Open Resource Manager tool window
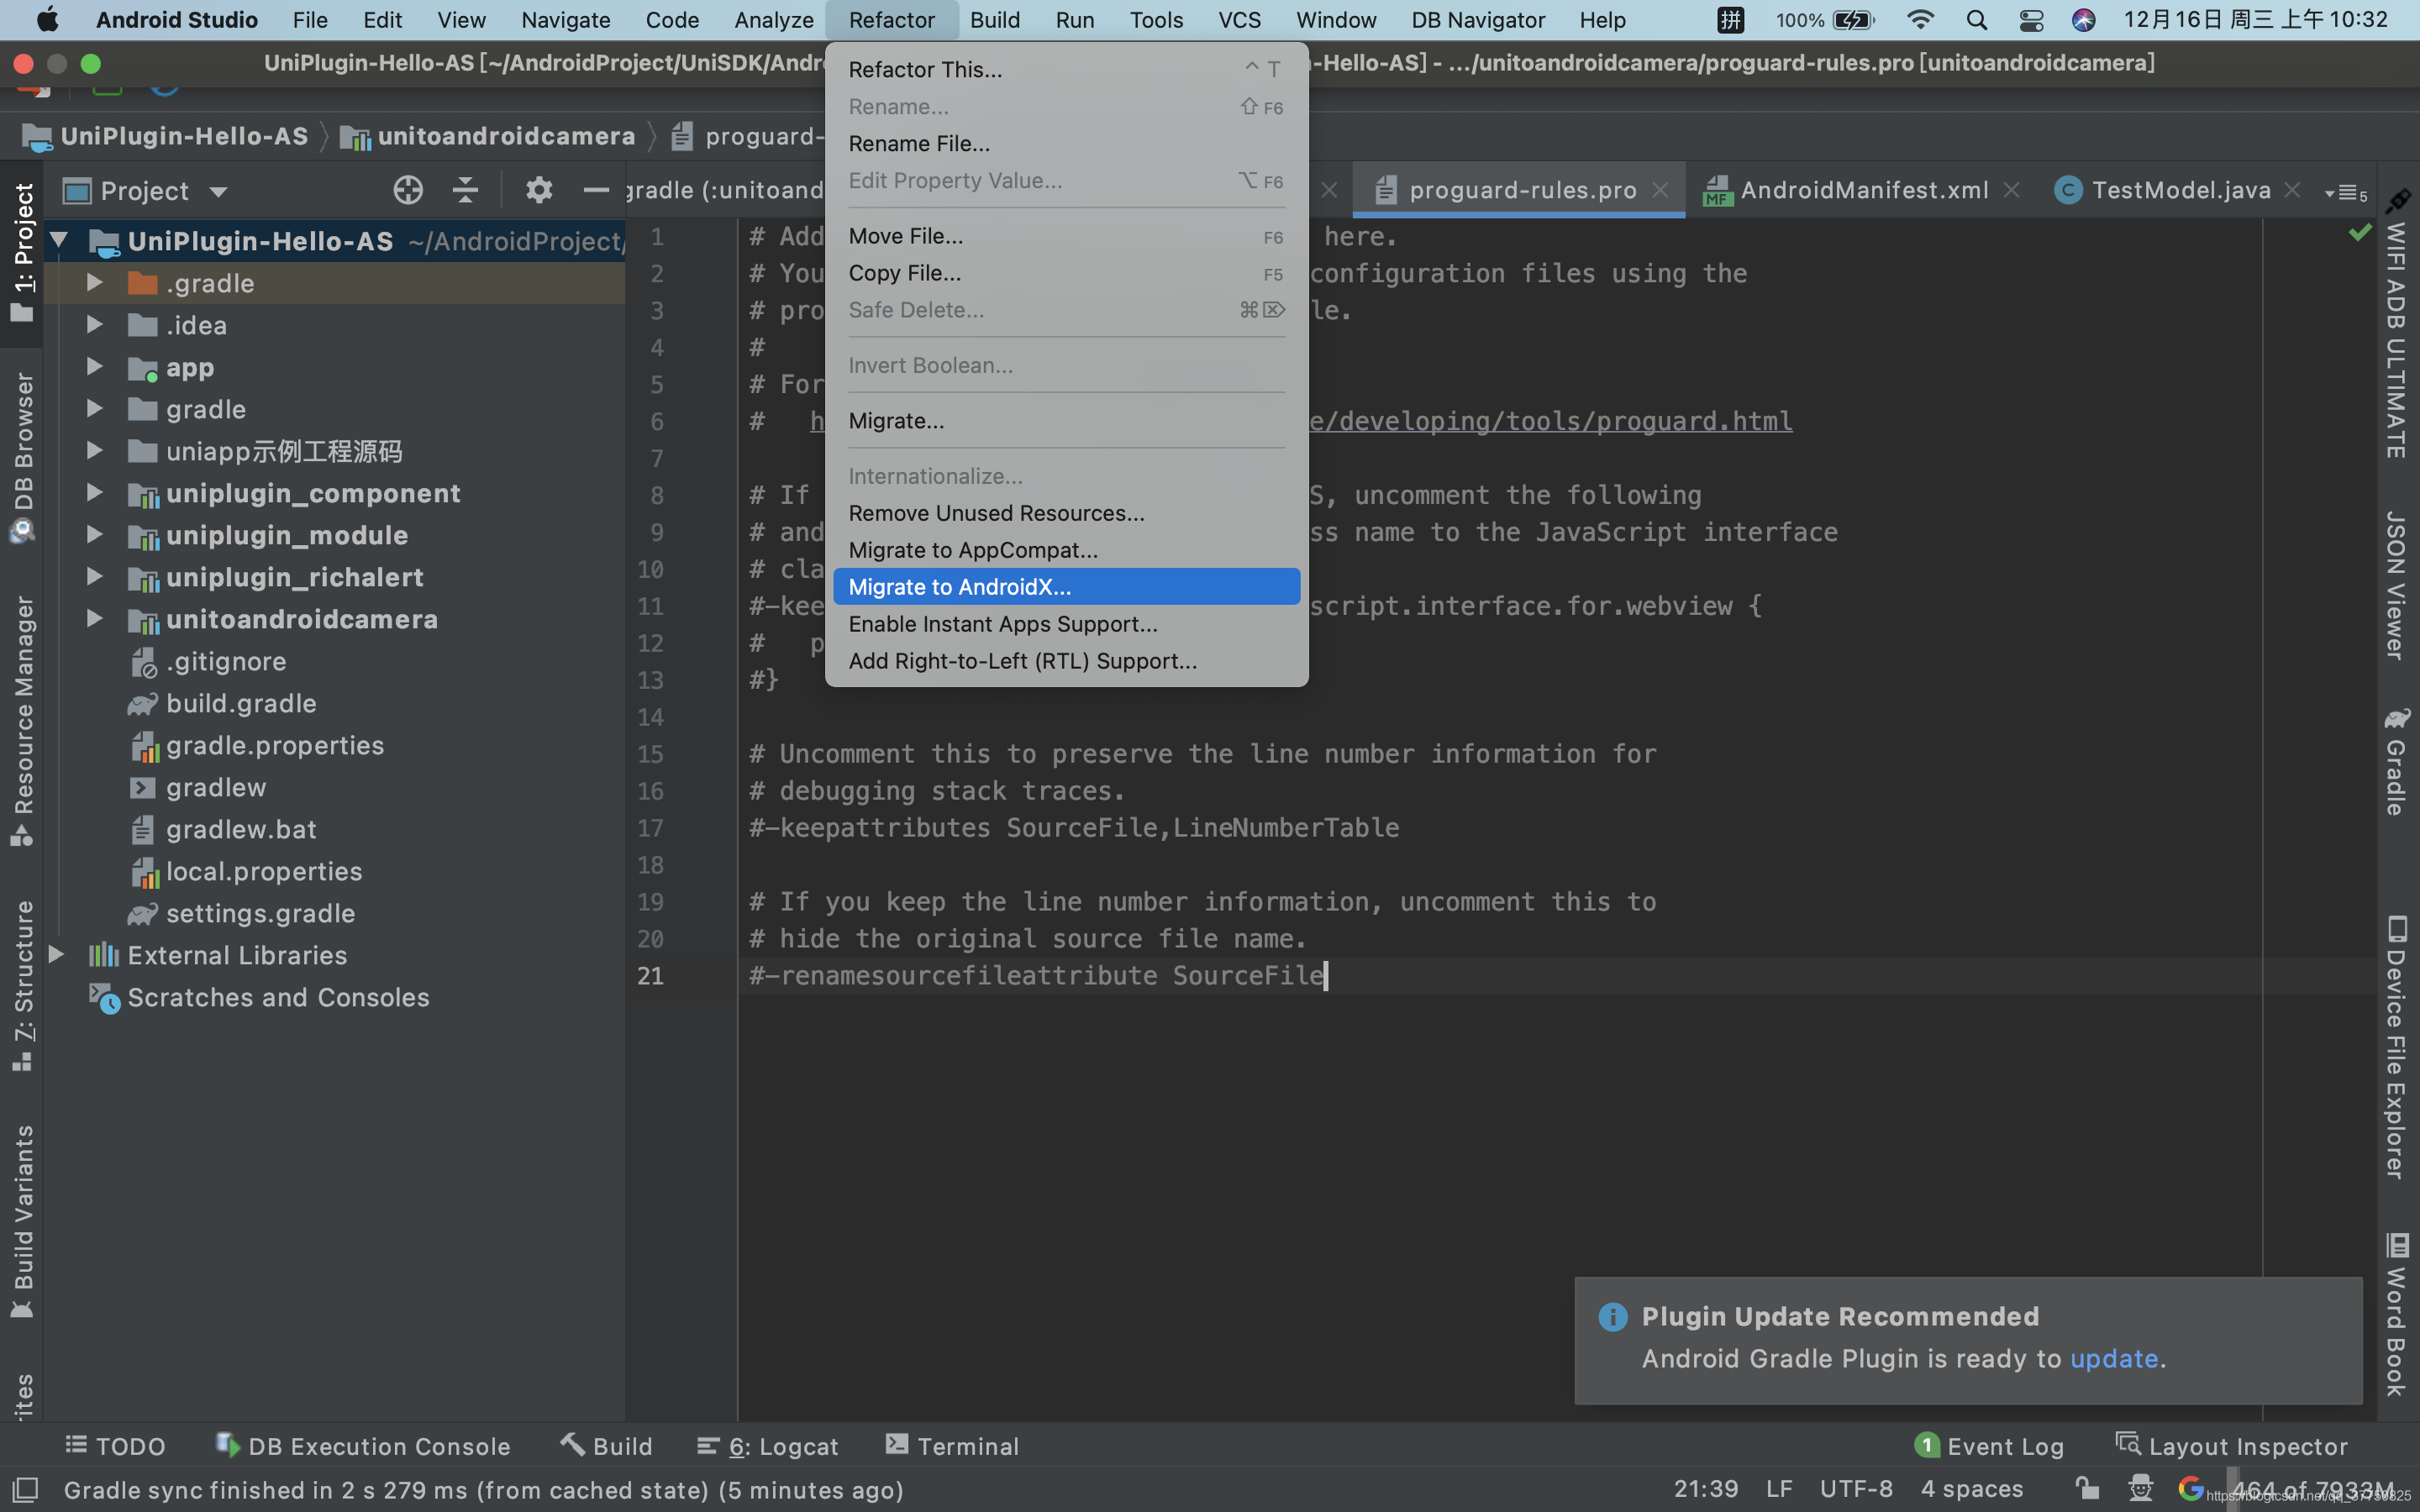Screen dimensions: 2420x1512 point(22,720)
